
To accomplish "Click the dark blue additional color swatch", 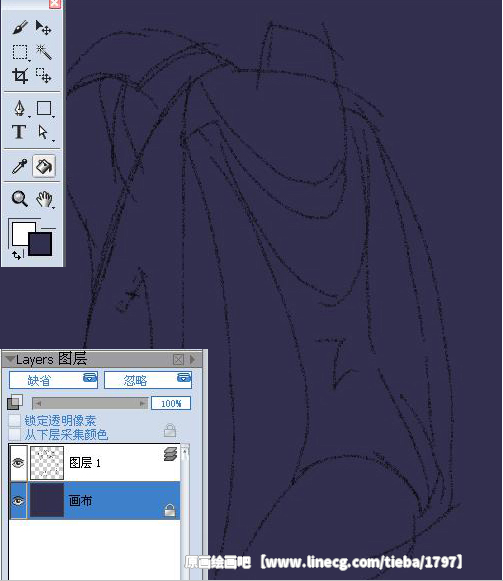I will [x=40, y=244].
